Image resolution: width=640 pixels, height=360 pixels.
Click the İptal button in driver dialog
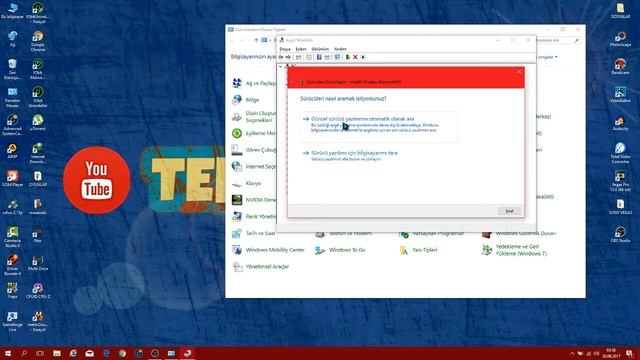point(509,211)
